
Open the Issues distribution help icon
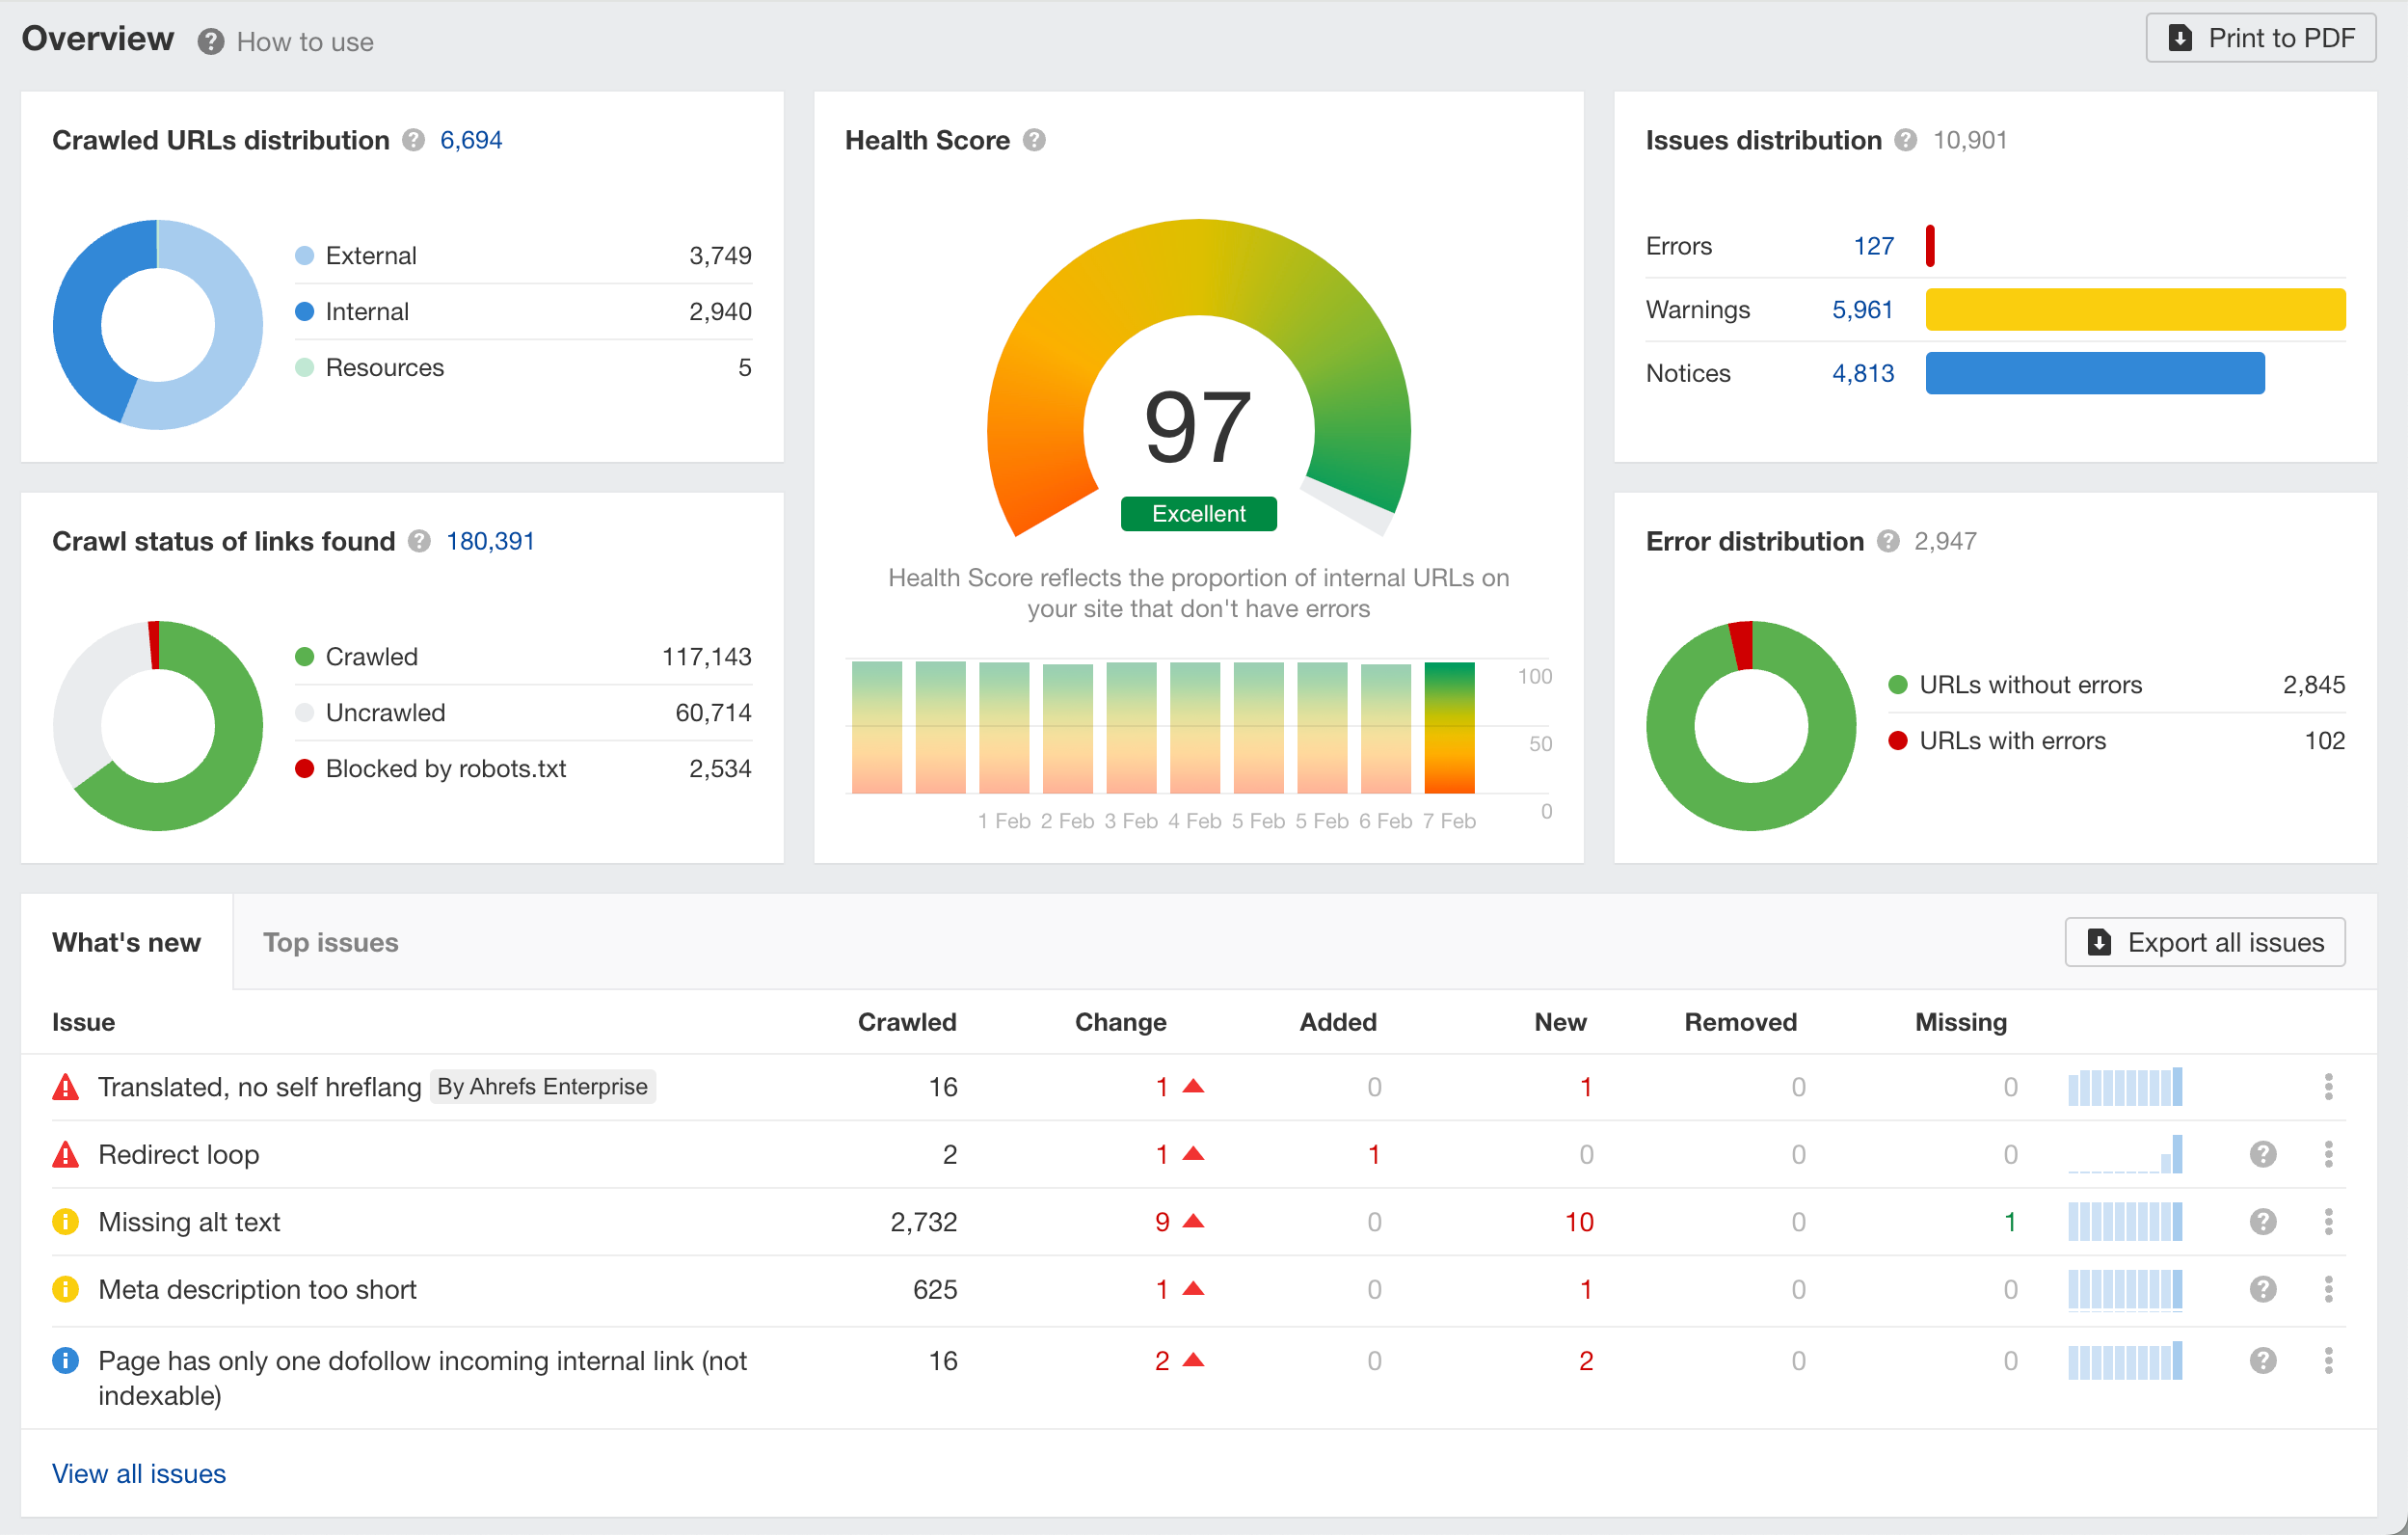click(1906, 141)
